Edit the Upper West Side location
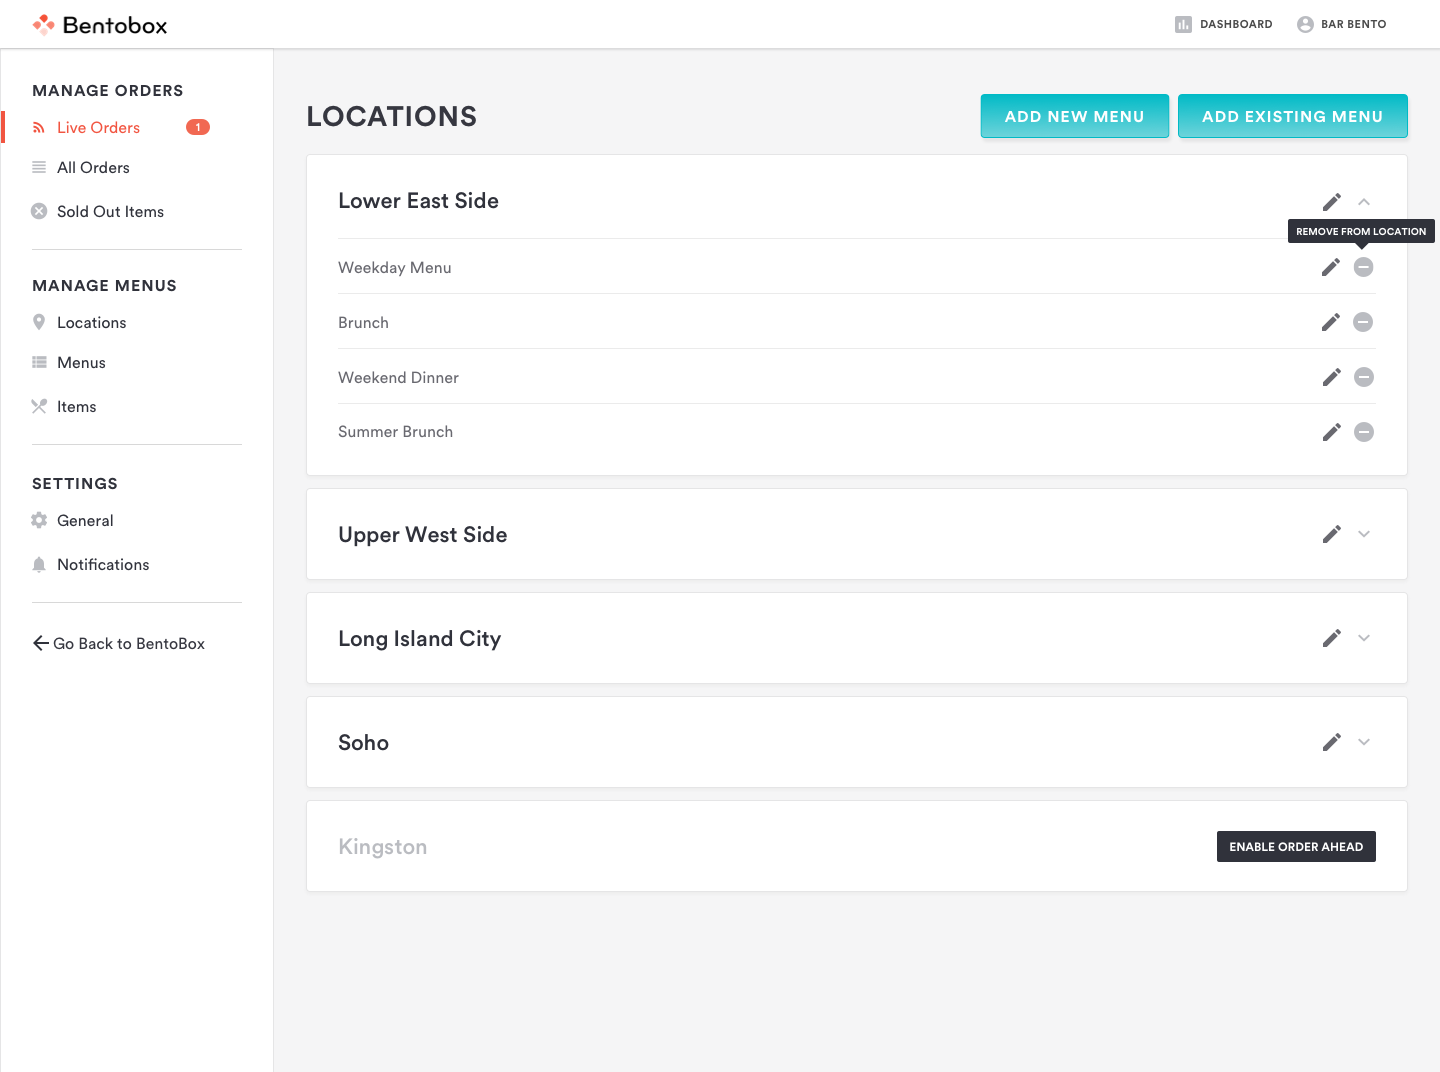This screenshot has height=1072, width=1440. click(x=1332, y=534)
